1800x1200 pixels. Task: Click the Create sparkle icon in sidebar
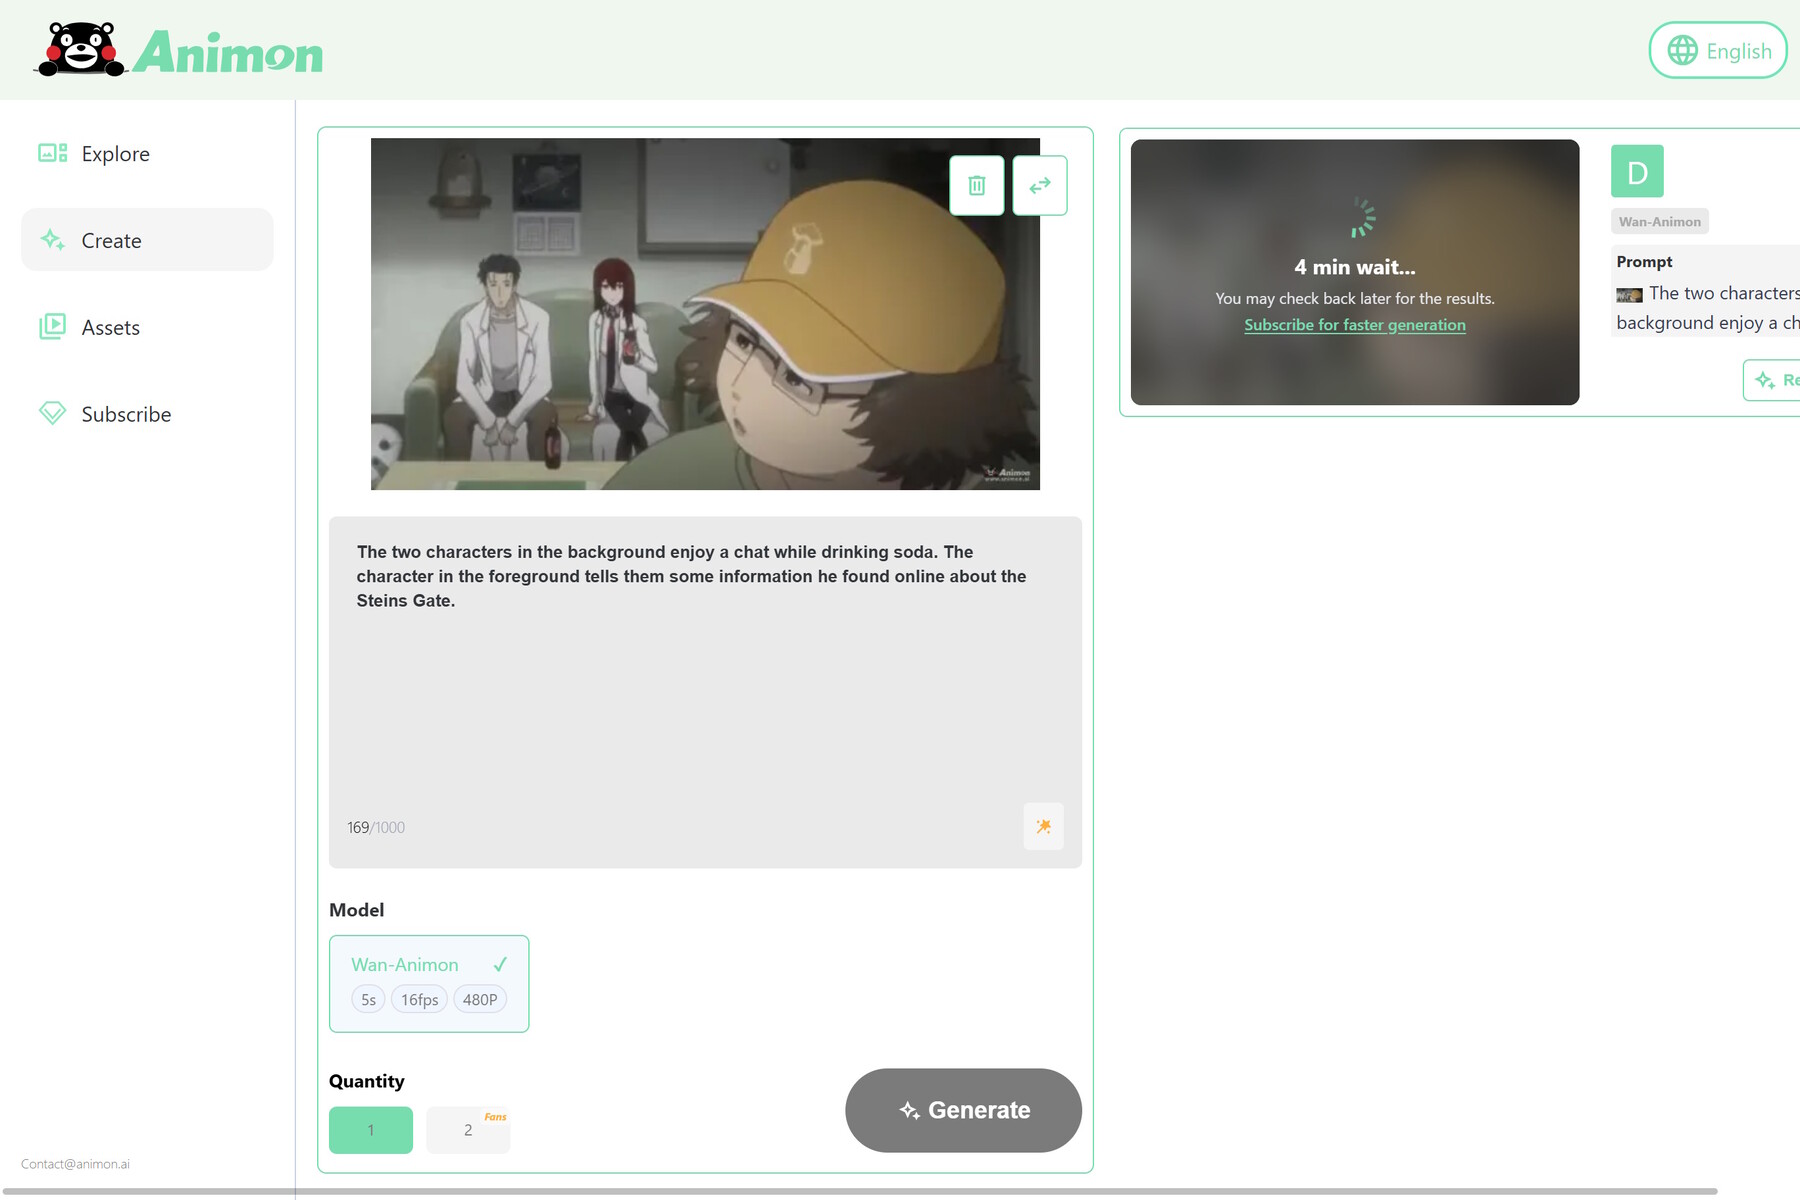click(51, 240)
